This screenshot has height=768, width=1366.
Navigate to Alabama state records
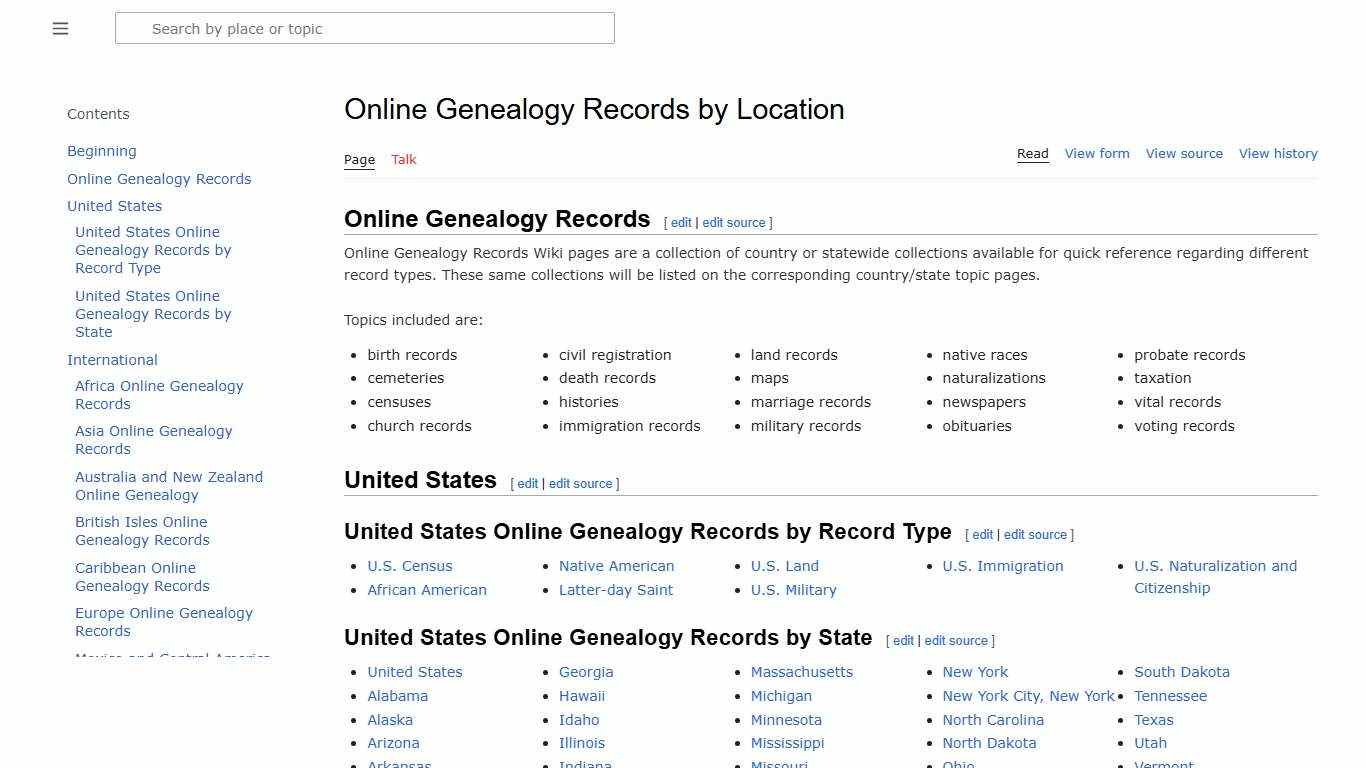pyautogui.click(x=397, y=695)
